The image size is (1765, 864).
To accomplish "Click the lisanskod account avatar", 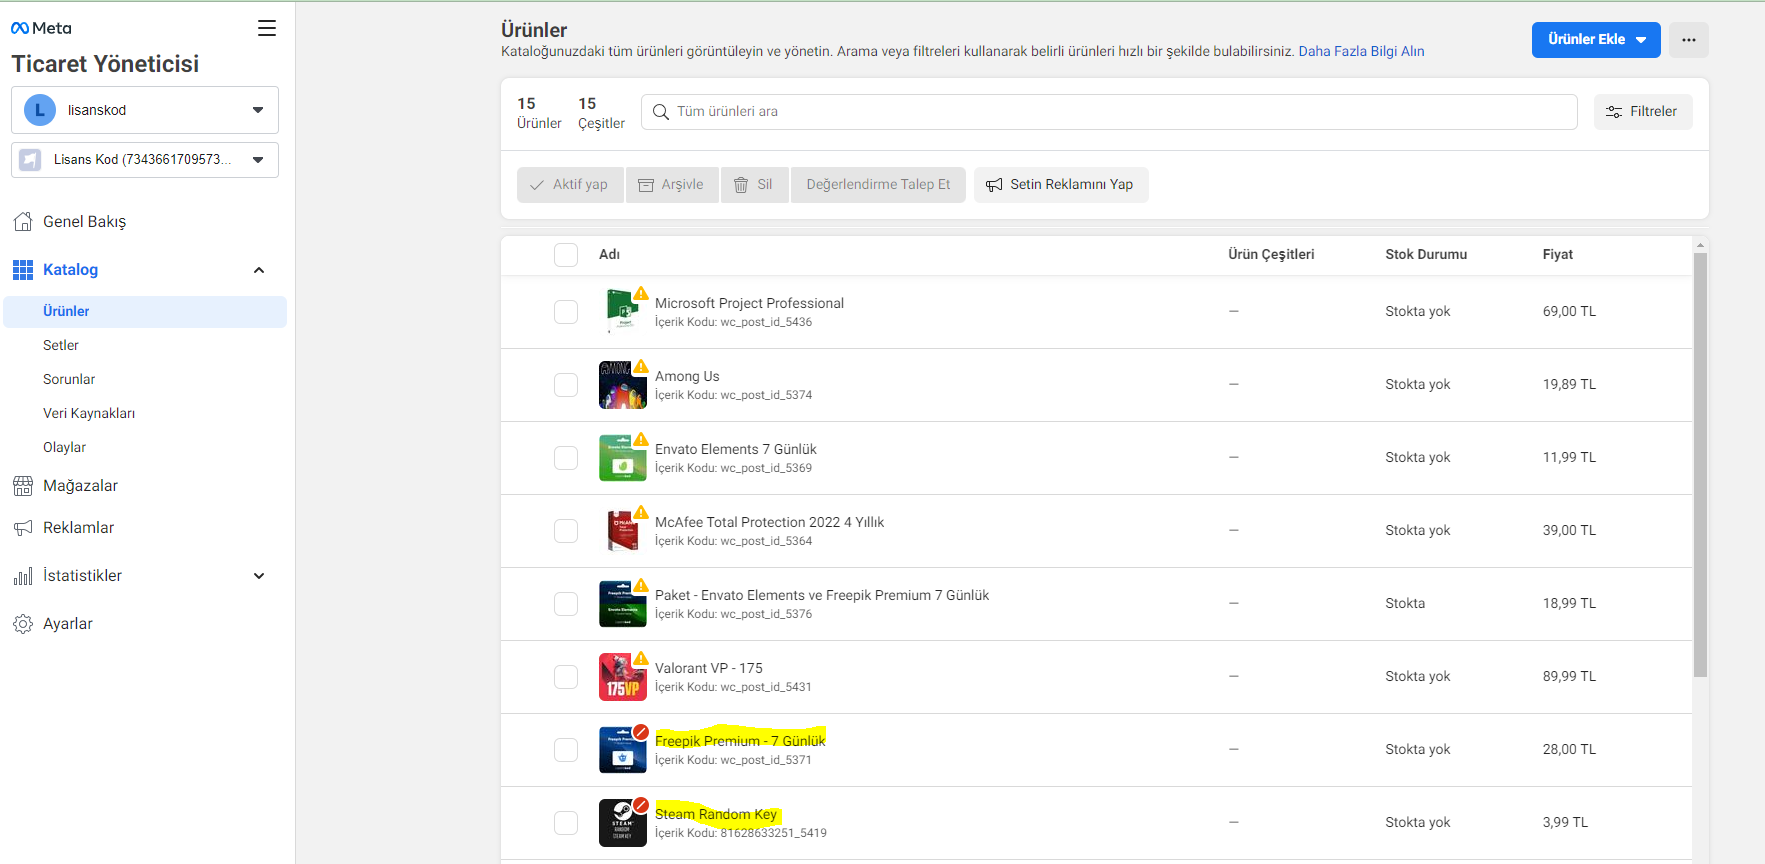I will (x=40, y=110).
